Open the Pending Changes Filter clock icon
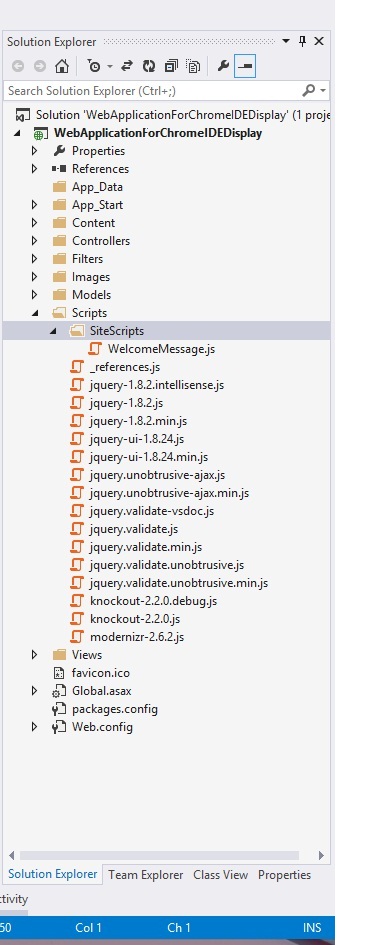Viewport: 381px width, 945px height. (x=94, y=66)
